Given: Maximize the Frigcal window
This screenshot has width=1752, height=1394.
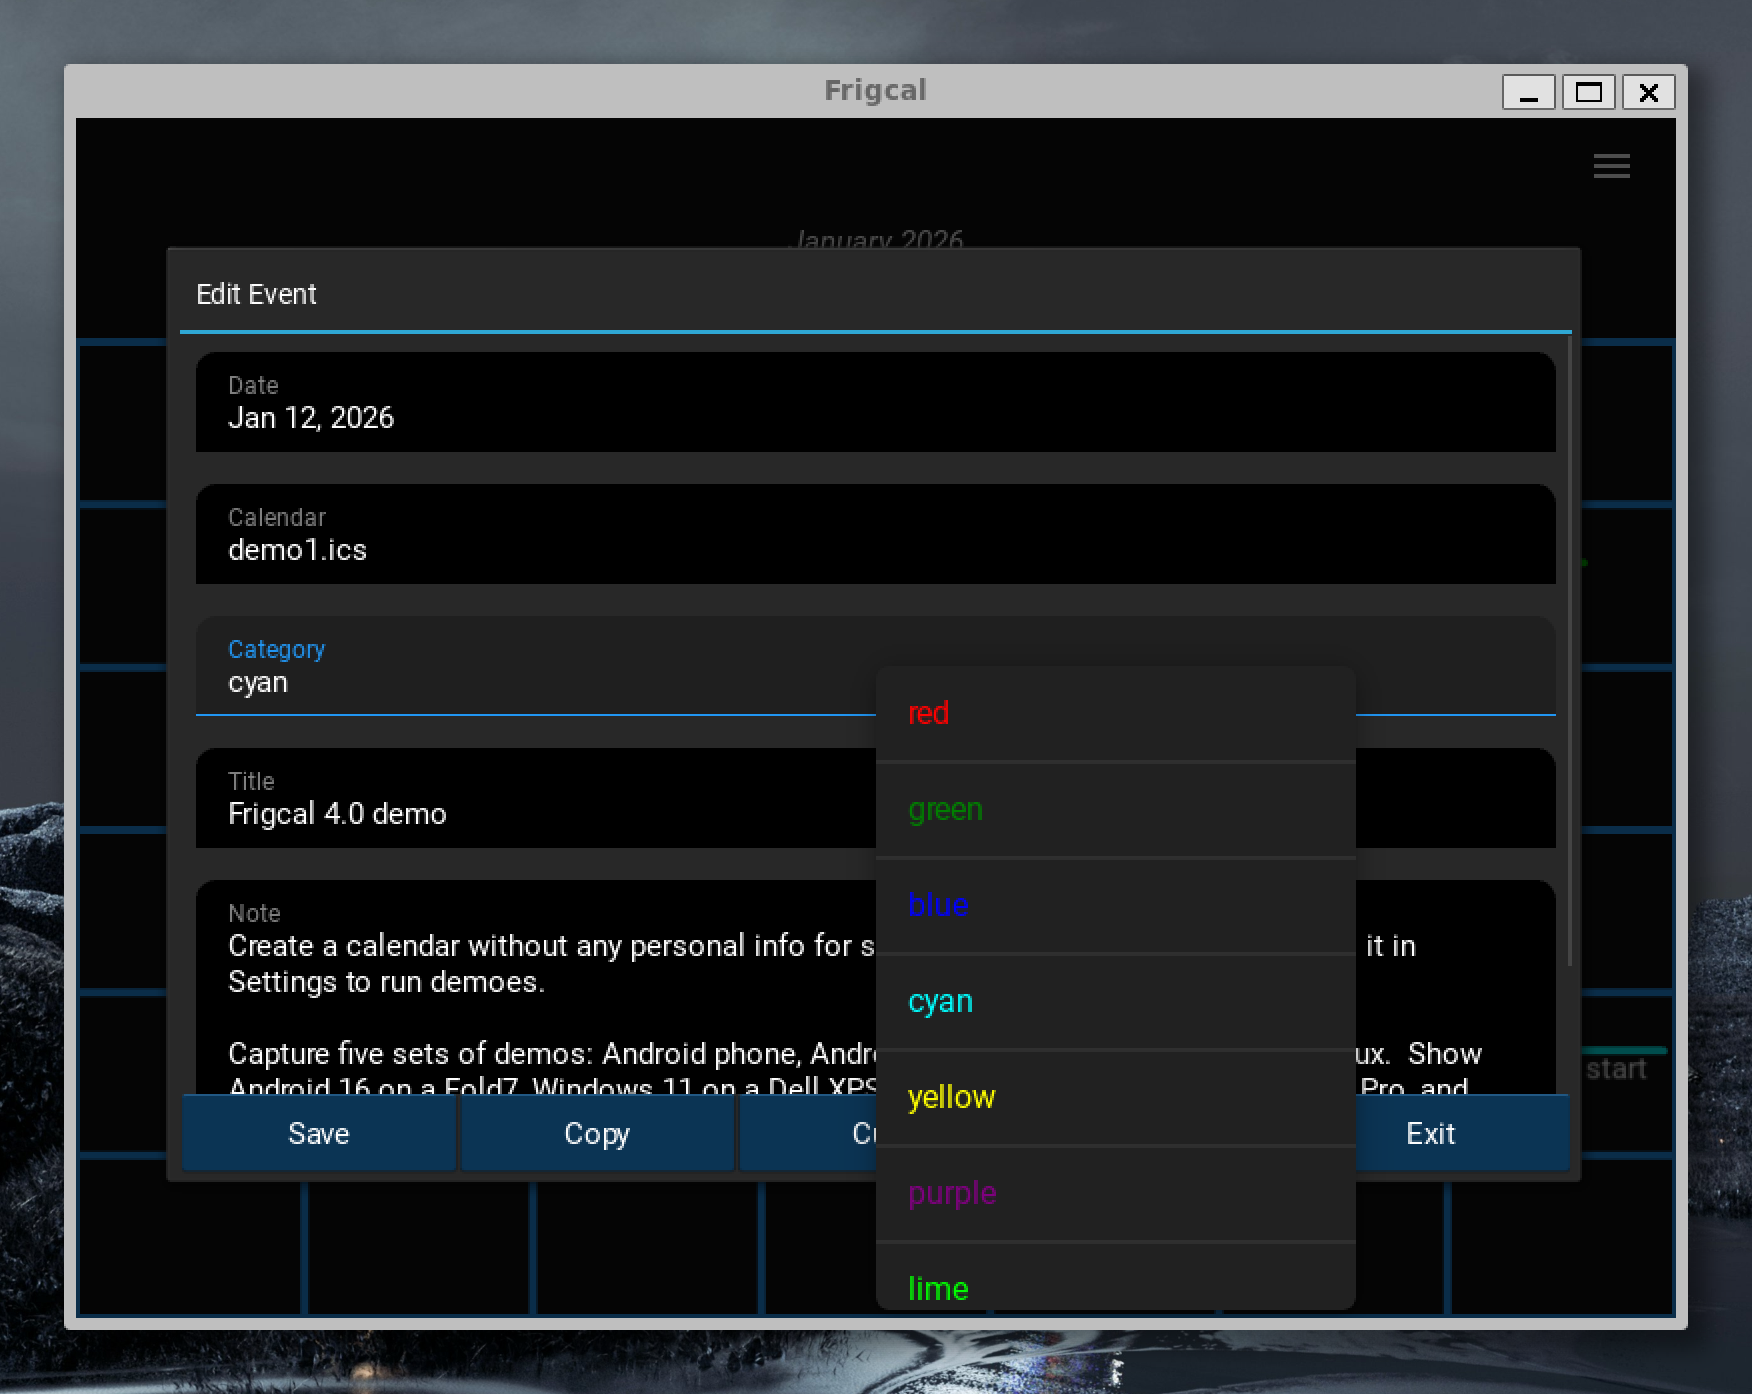Looking at the screenshot, I should point(1589,93).
